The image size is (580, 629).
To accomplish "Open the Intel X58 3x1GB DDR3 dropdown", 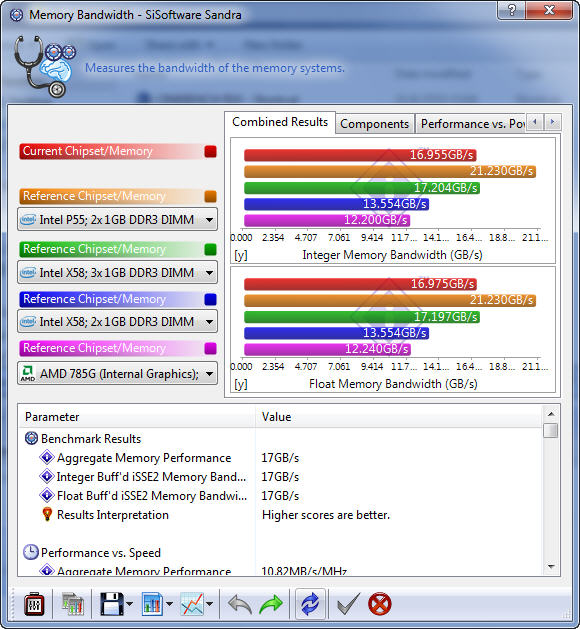I will tap(117, 272).
